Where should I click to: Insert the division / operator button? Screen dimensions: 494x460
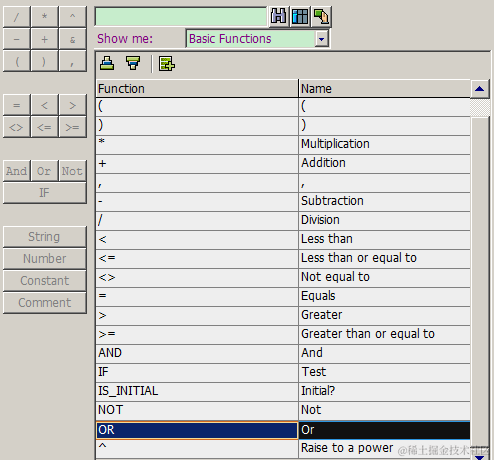tap(17, 16)
